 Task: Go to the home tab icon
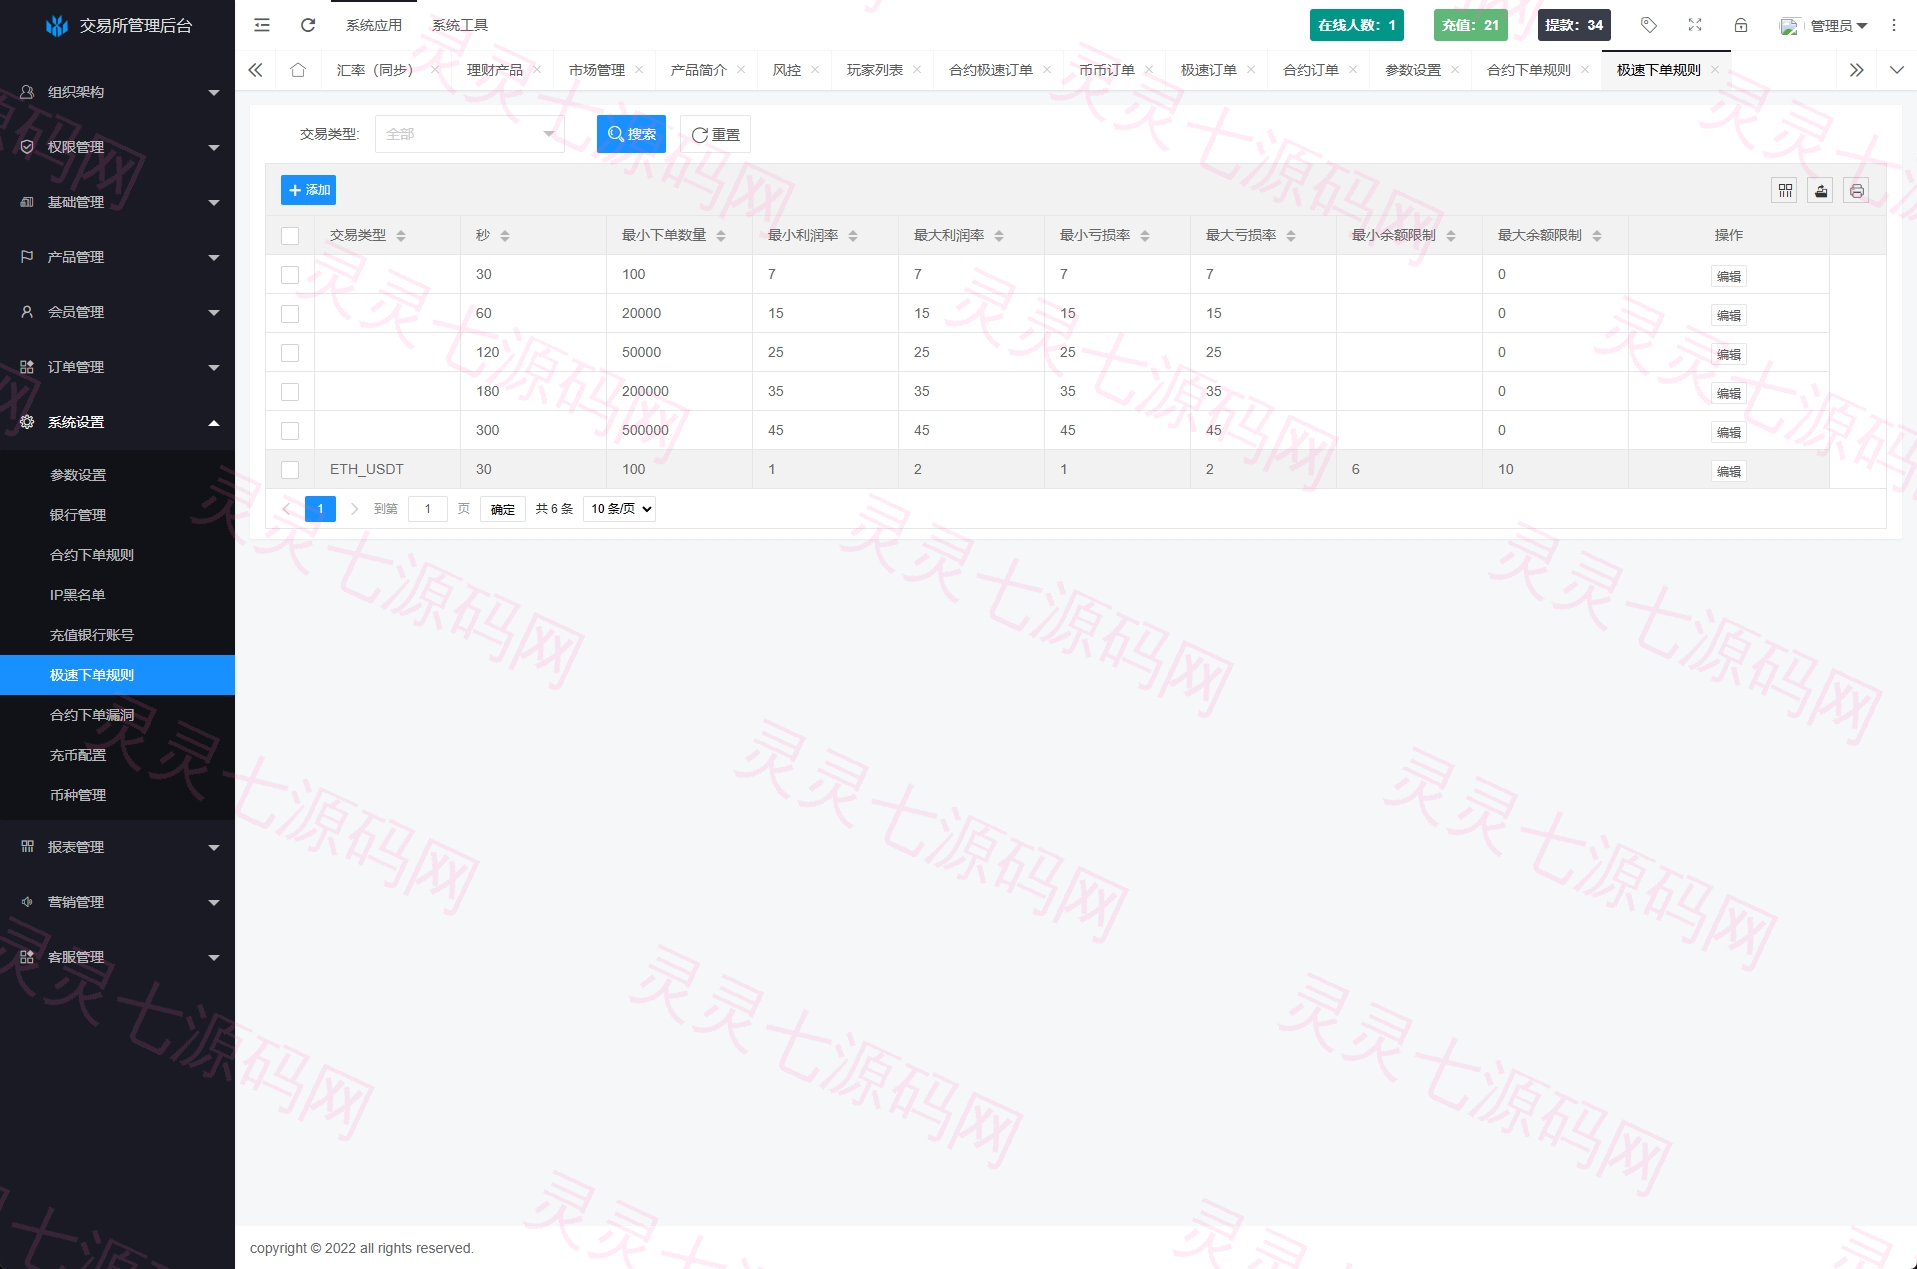298,70
